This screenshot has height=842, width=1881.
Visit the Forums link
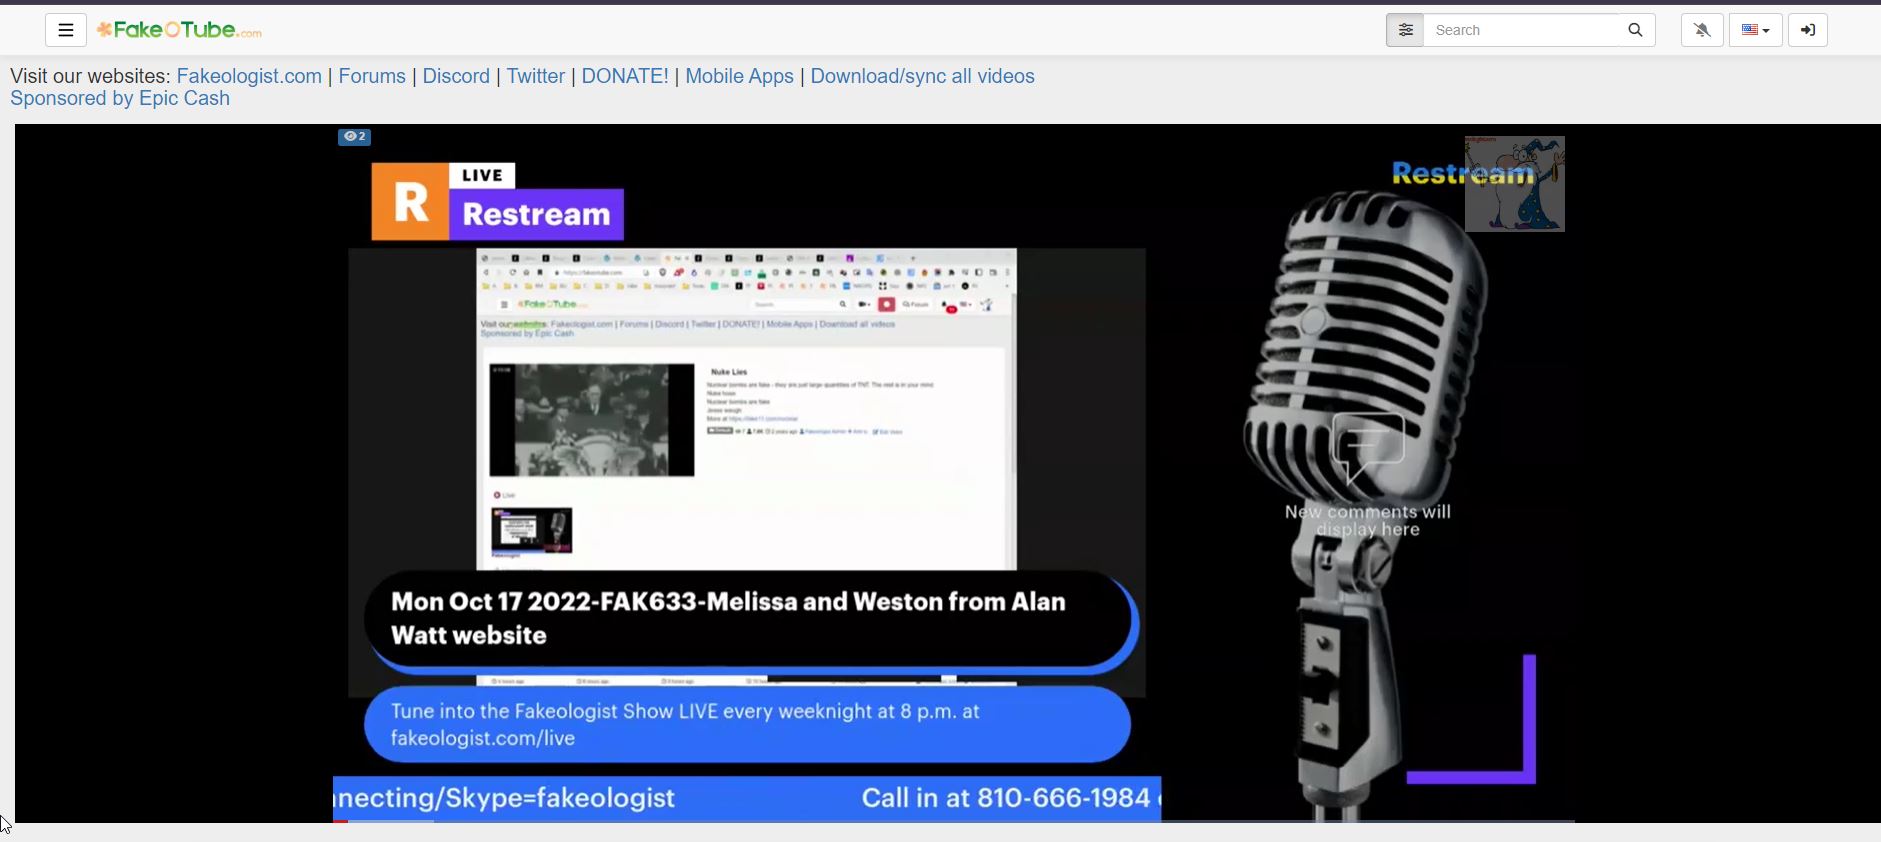tap(372, 76)
